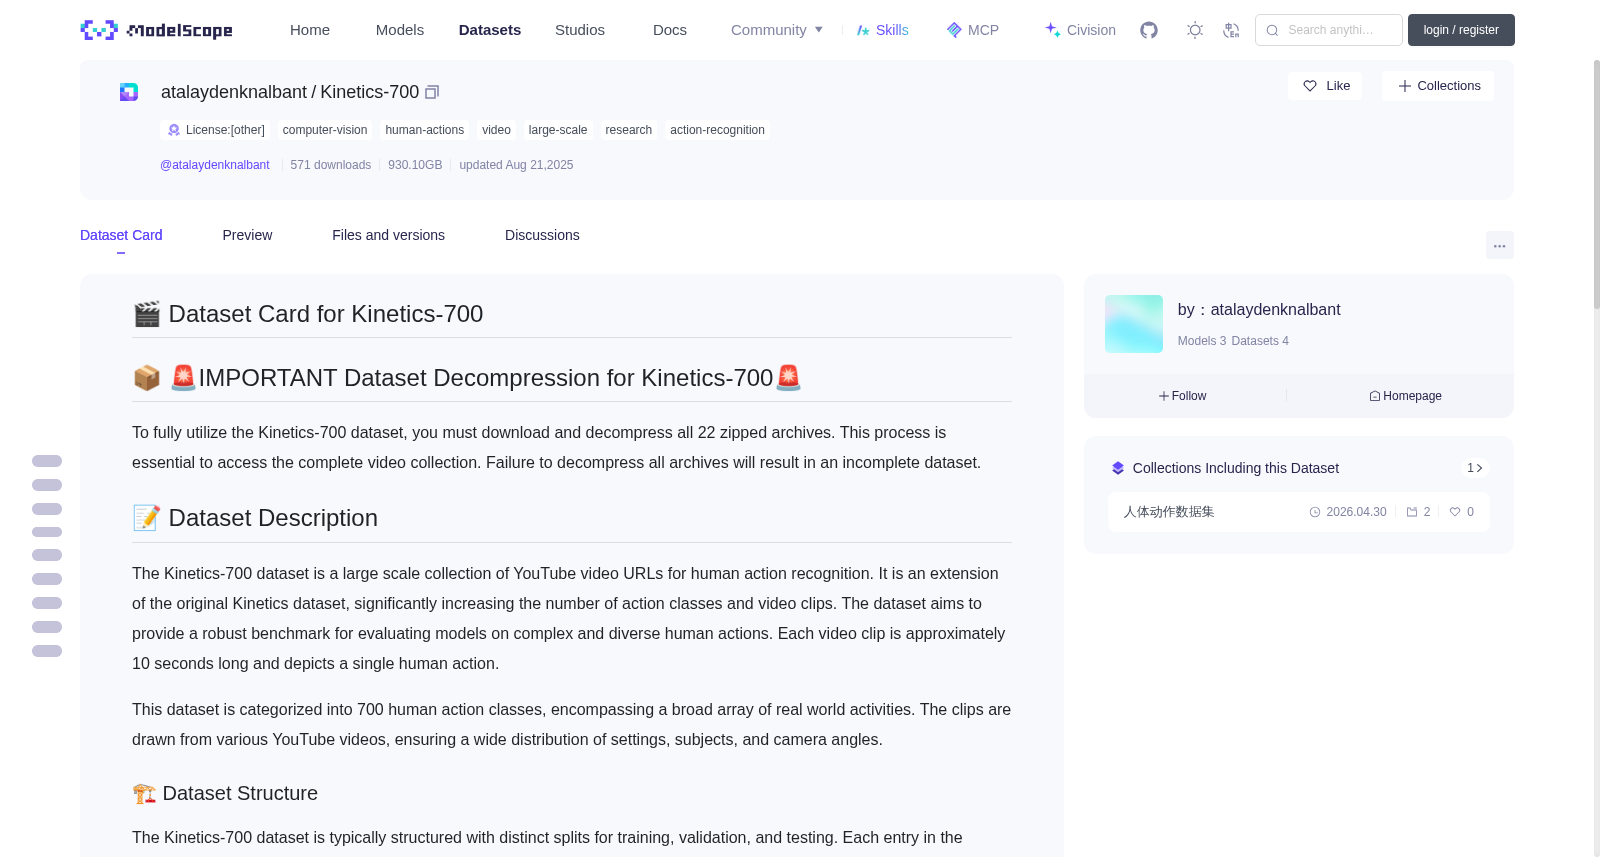Click the 2026.04.30 collection date
This screenshot has width=1600, height=857.
click(x=1356, y=512)
